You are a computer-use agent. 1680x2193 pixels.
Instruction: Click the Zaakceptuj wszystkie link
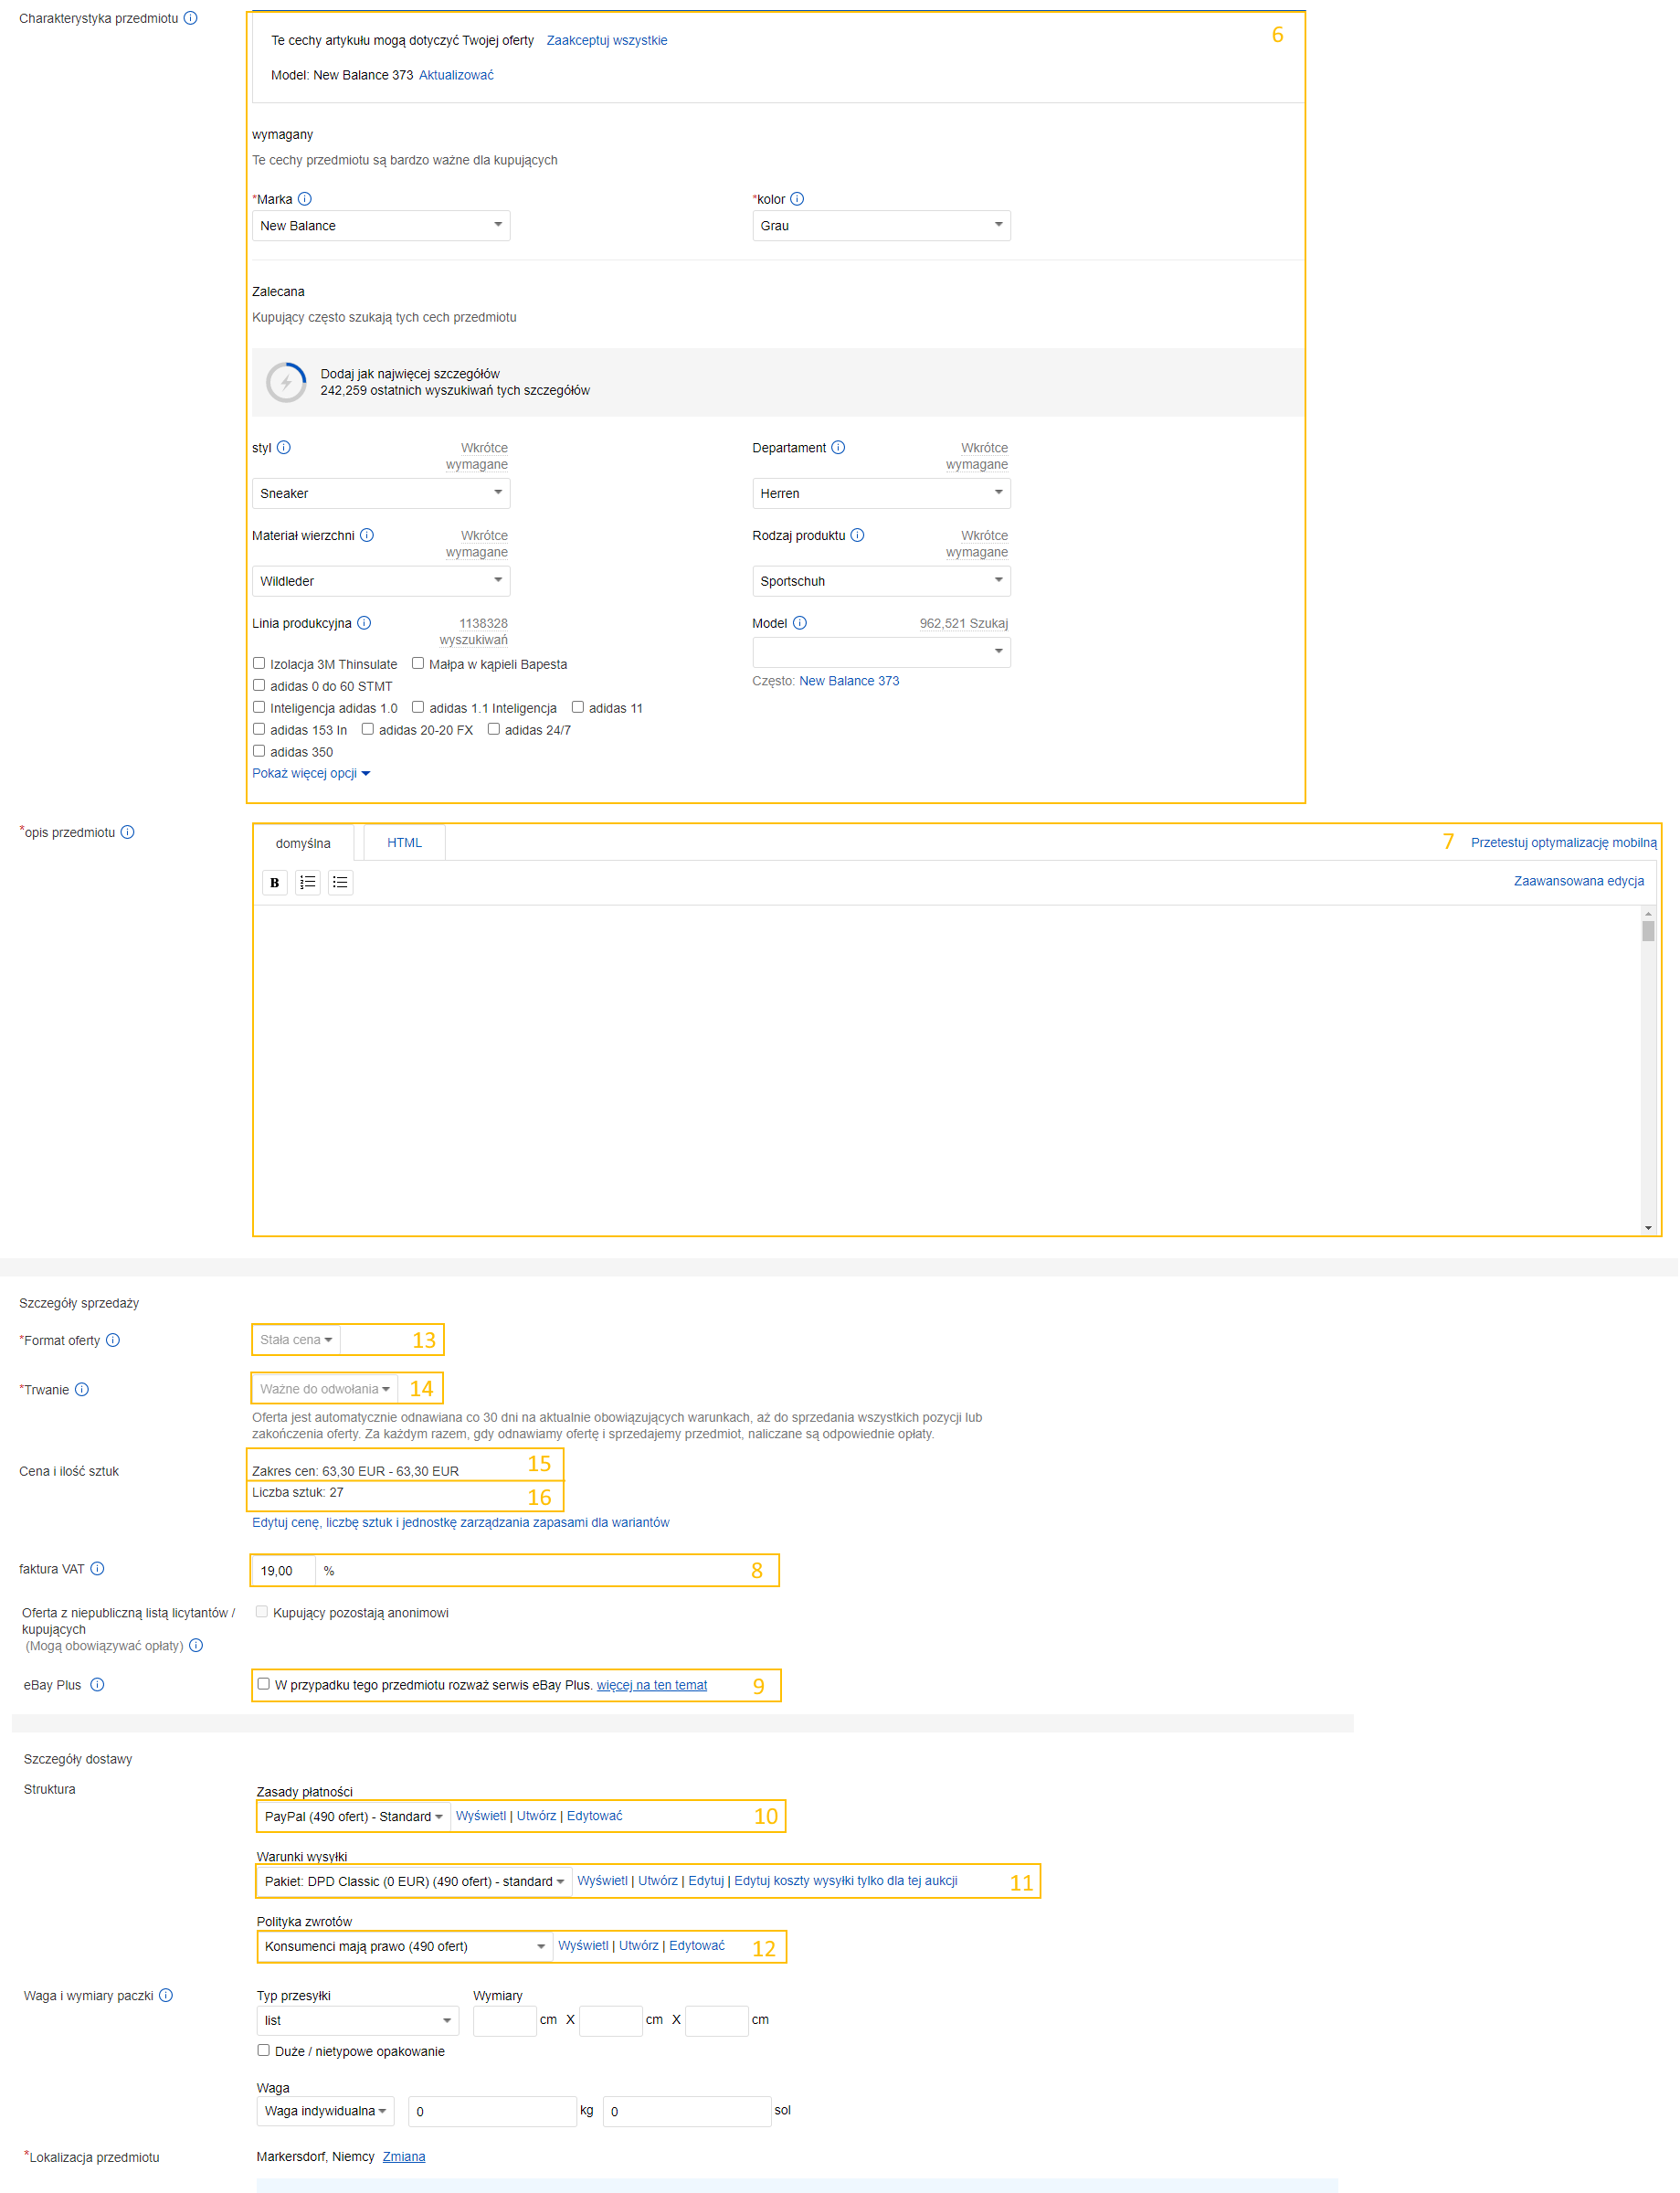[x=607, y=40]
